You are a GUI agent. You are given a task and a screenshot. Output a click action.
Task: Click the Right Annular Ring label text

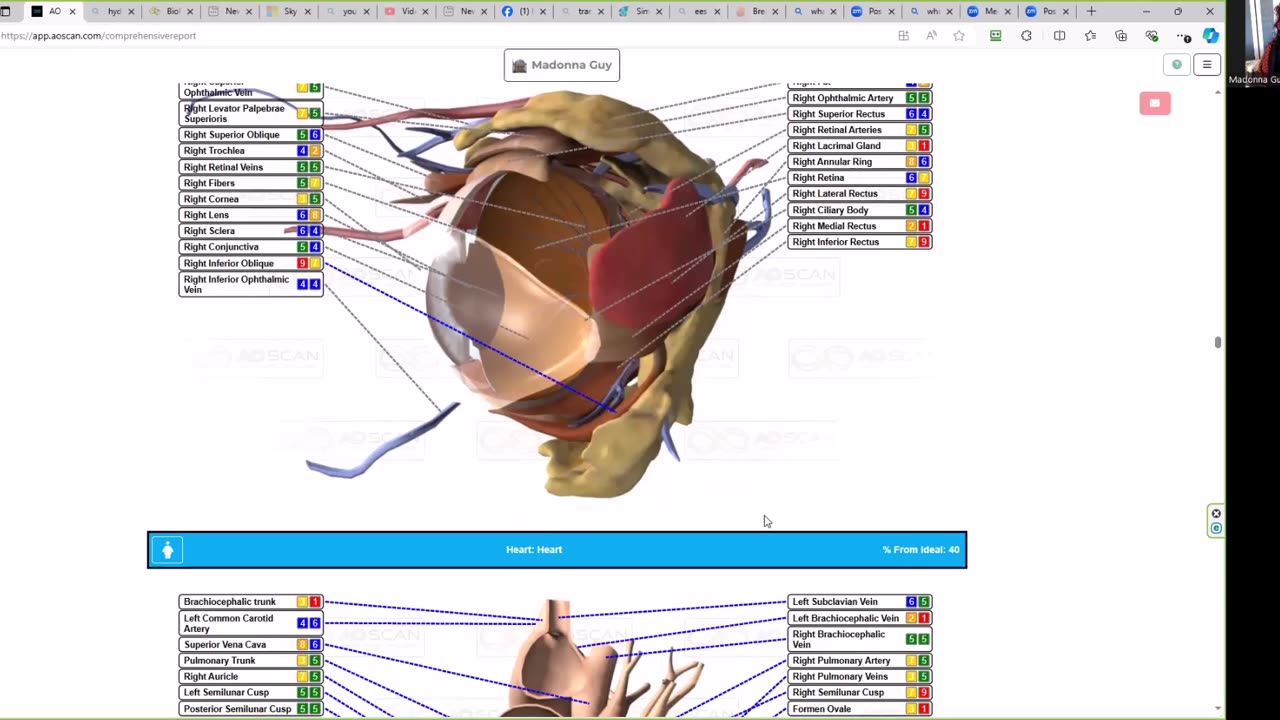pyautogui.click(x=832, y=162)
